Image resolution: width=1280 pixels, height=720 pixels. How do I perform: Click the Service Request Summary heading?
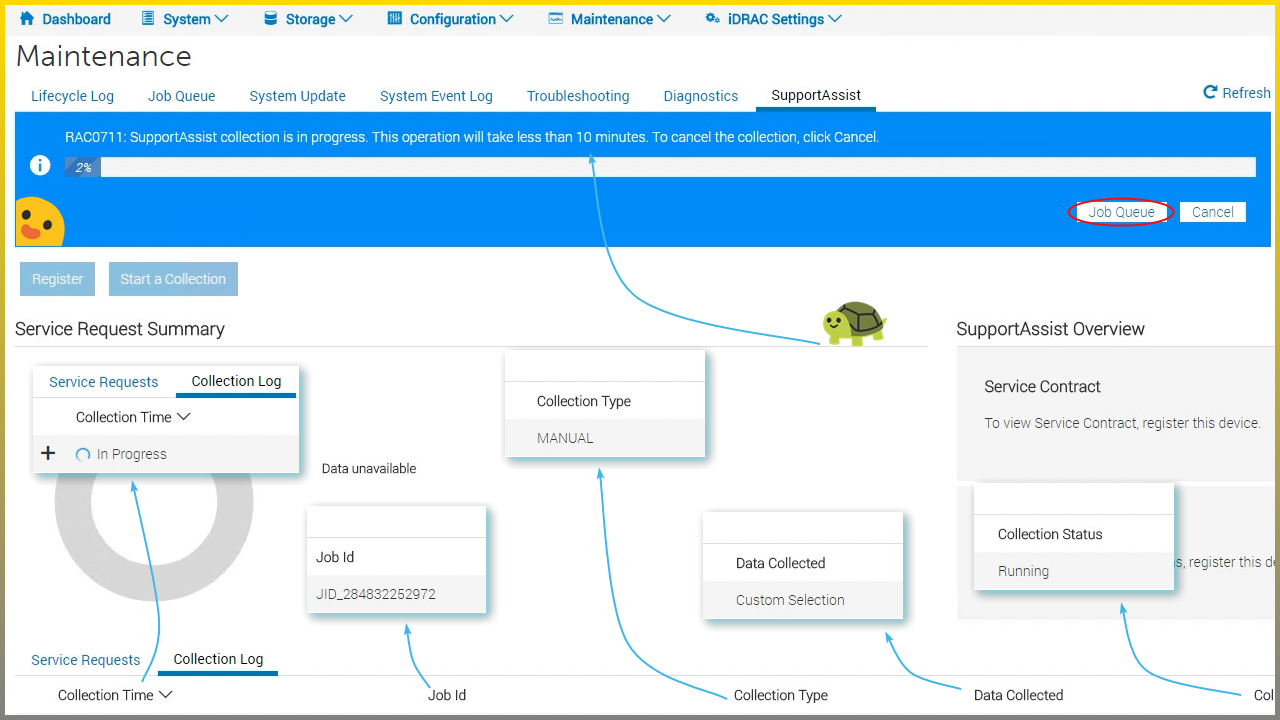tap(120, 329)
